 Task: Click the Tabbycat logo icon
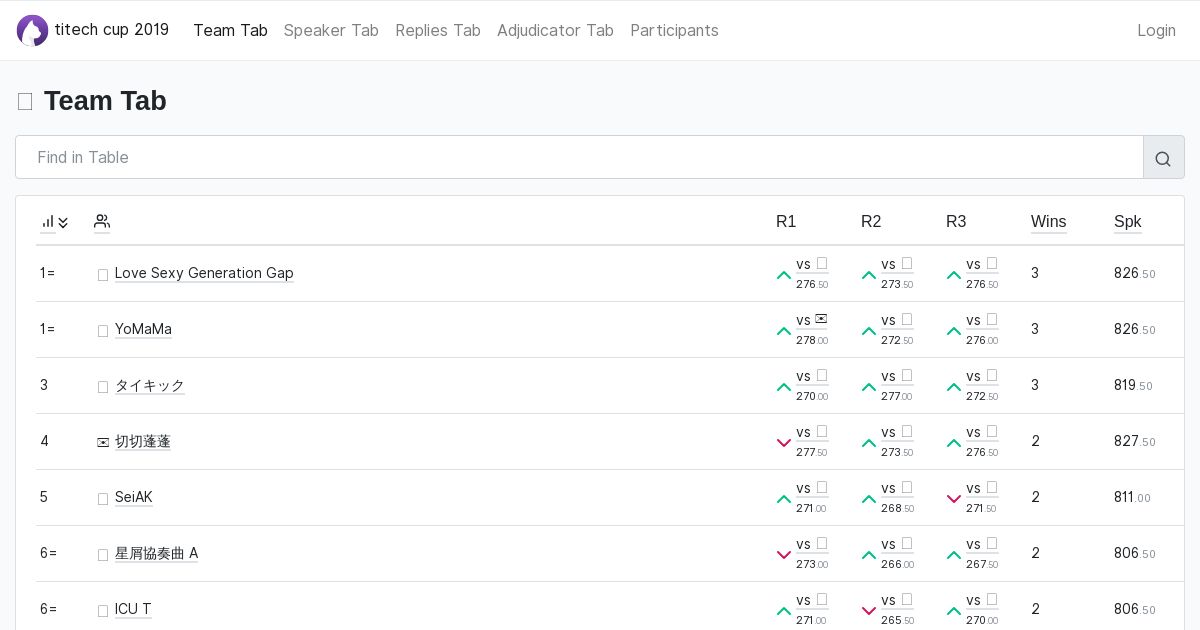[x=32, y=30]
